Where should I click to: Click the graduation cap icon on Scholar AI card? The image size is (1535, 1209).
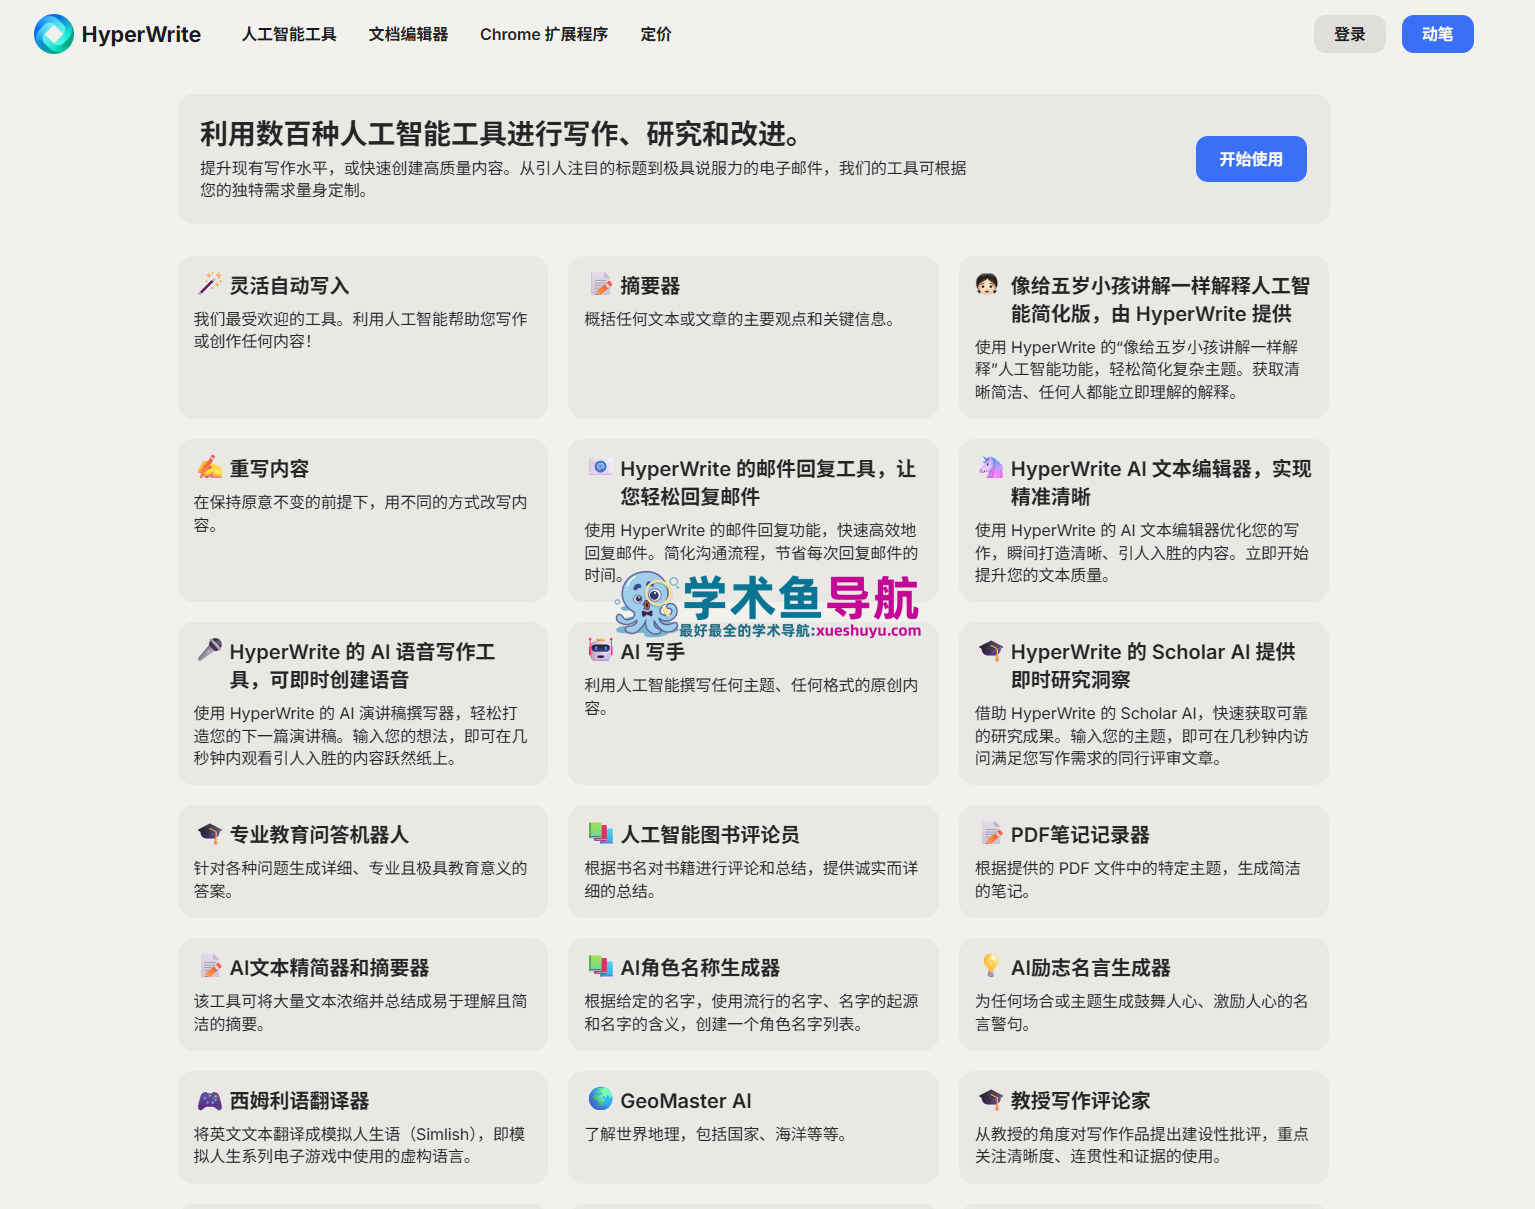point(991,649)
